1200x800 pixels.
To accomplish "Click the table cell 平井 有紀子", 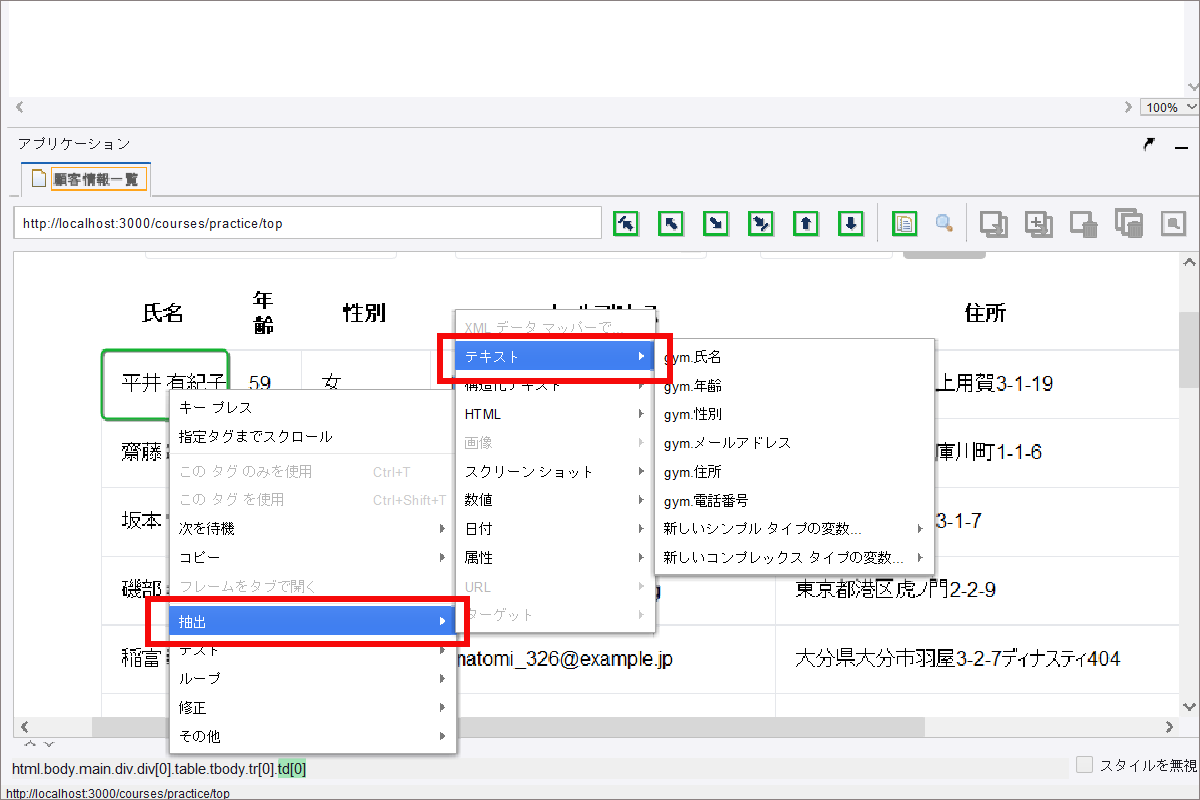I will point(166,384).
